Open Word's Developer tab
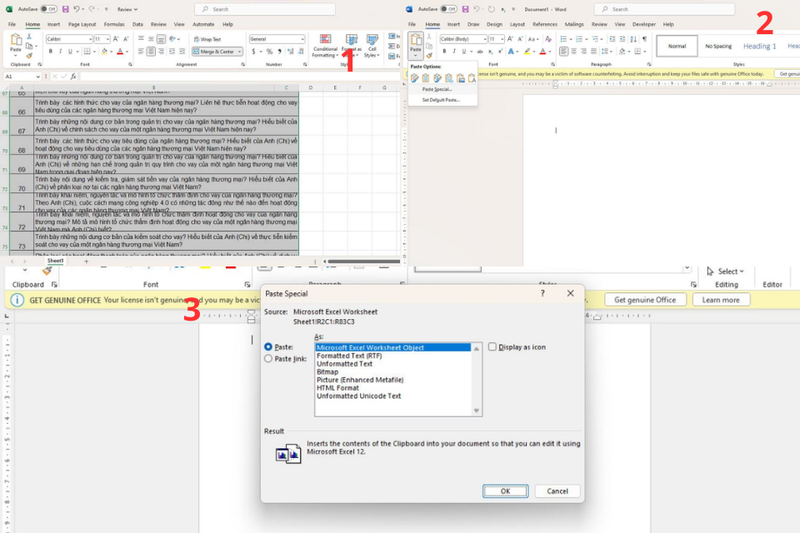The height and width of the screenshot is (533, 800). point(644,24)
